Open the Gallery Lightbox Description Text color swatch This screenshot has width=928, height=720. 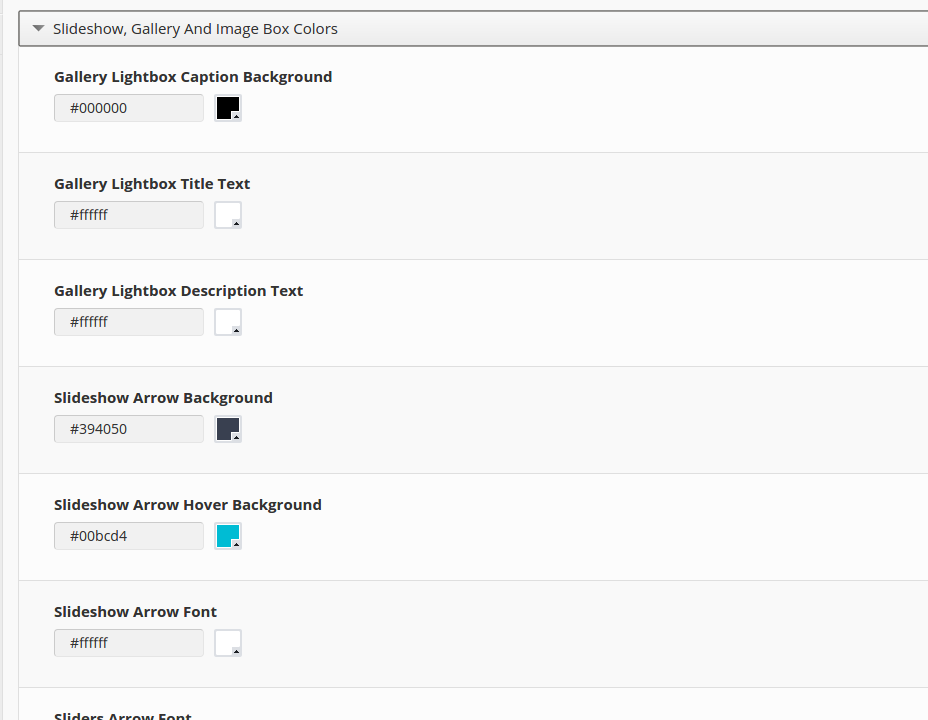point(228,322)
